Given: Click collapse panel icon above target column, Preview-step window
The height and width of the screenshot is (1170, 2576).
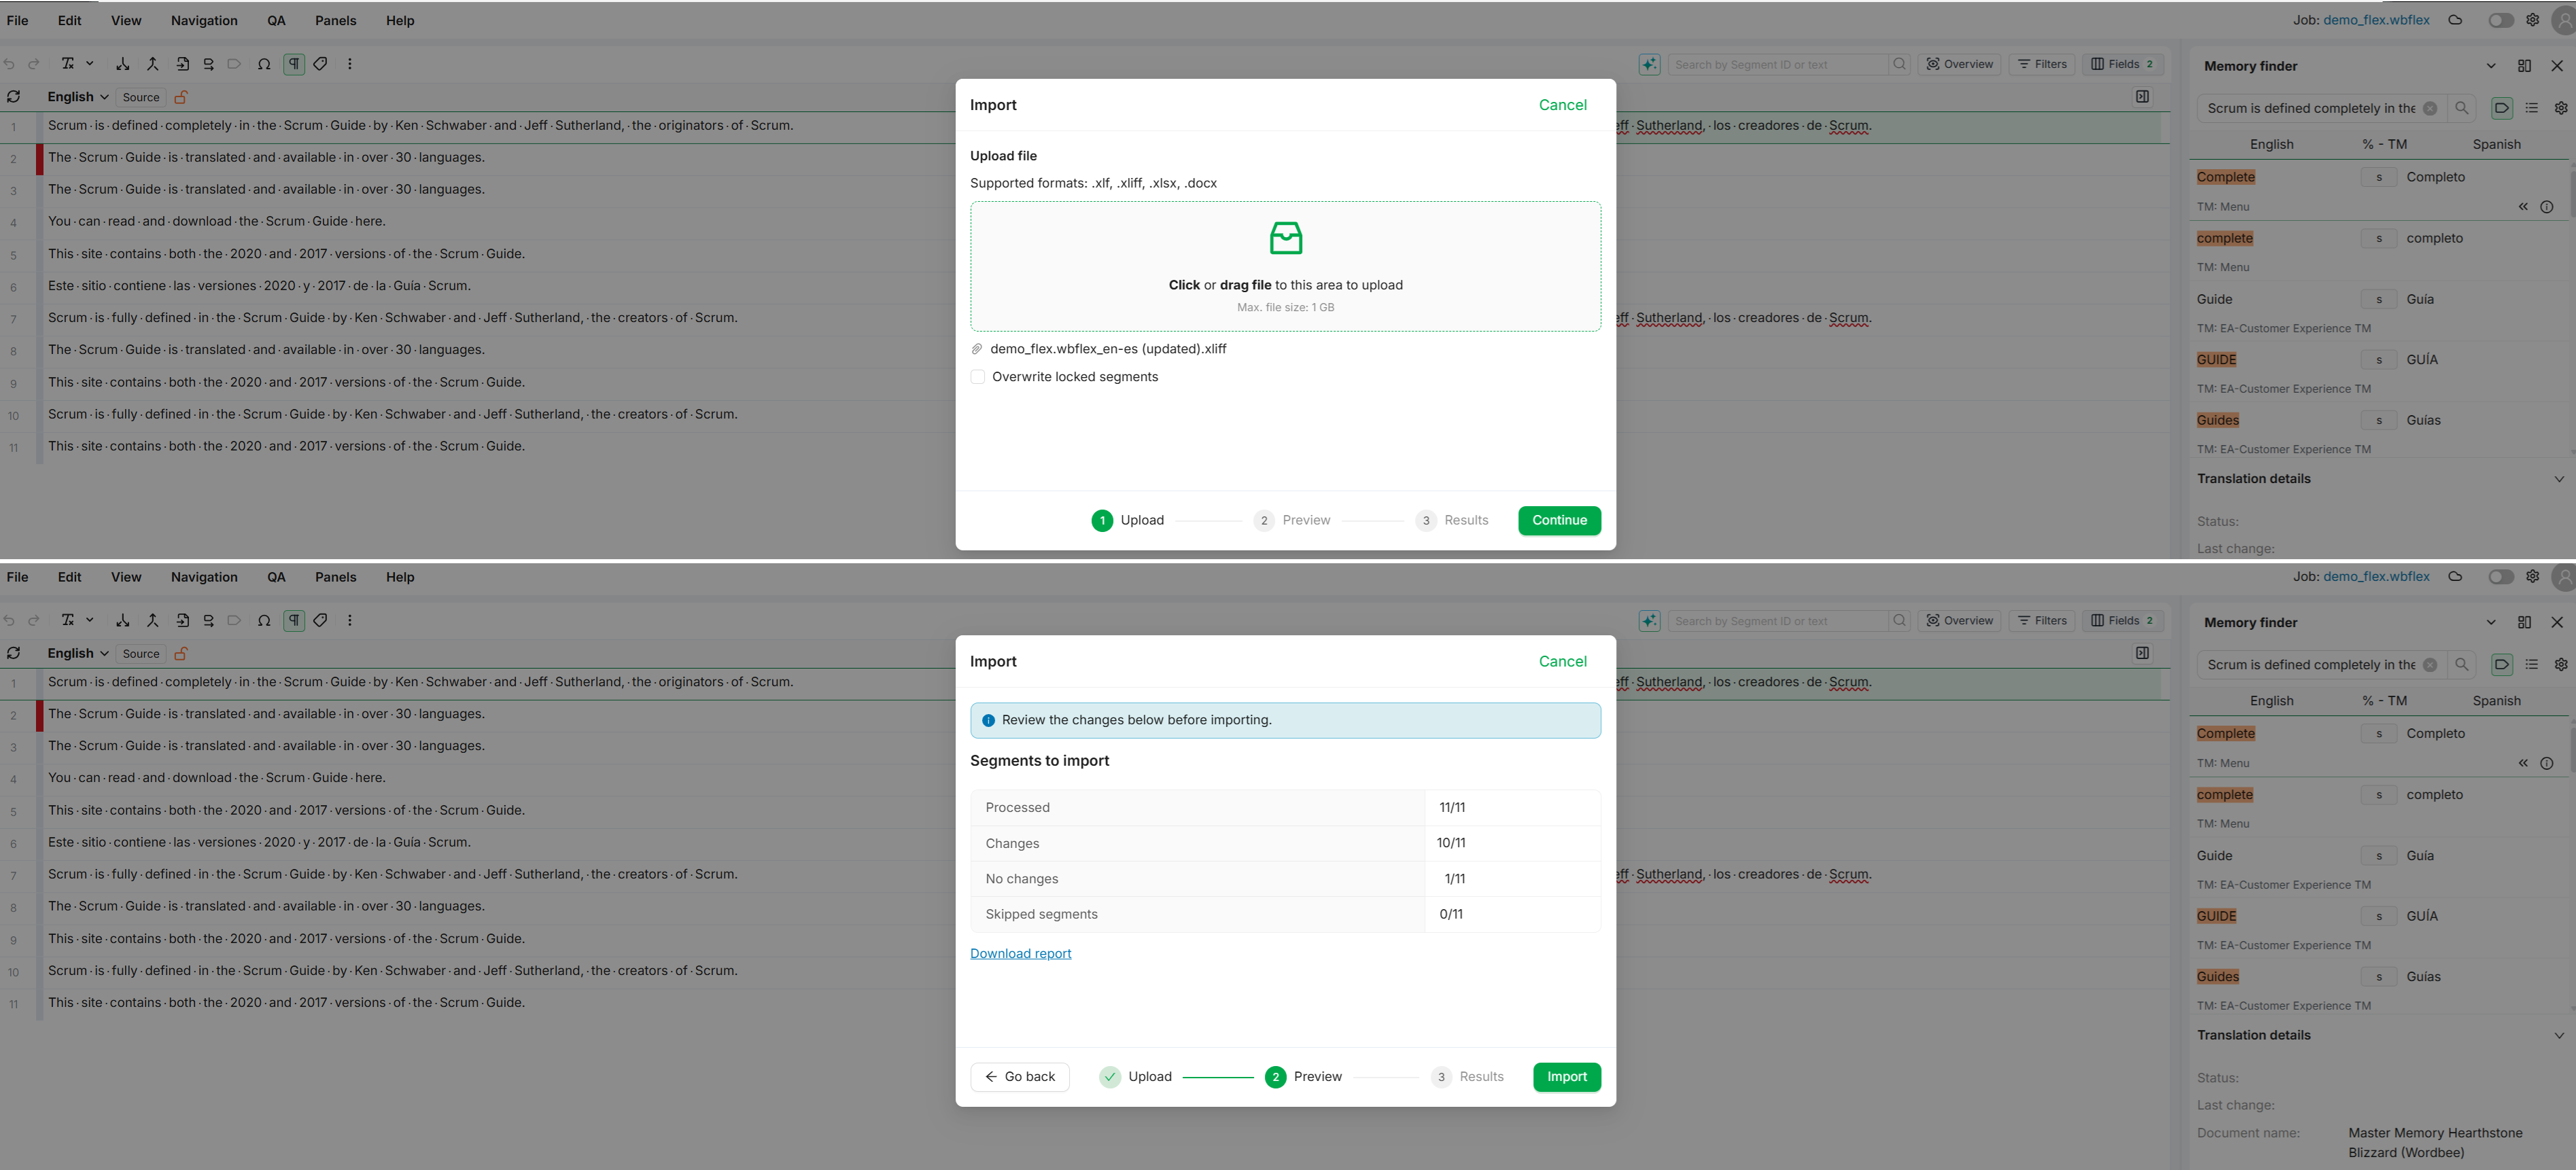Looking at the screenshot, I should 2142,653.
